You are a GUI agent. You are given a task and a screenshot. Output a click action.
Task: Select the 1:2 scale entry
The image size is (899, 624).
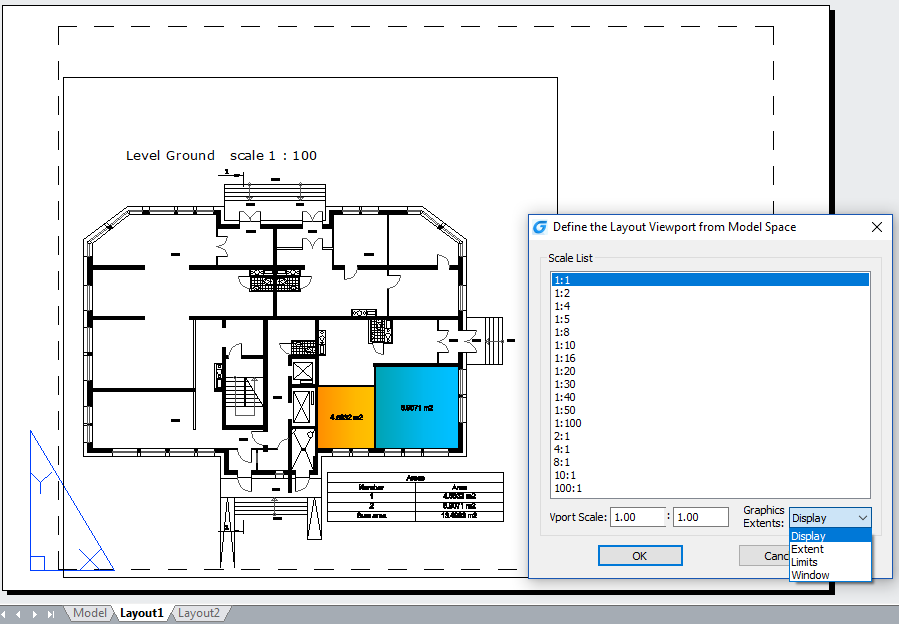(710, 293)
